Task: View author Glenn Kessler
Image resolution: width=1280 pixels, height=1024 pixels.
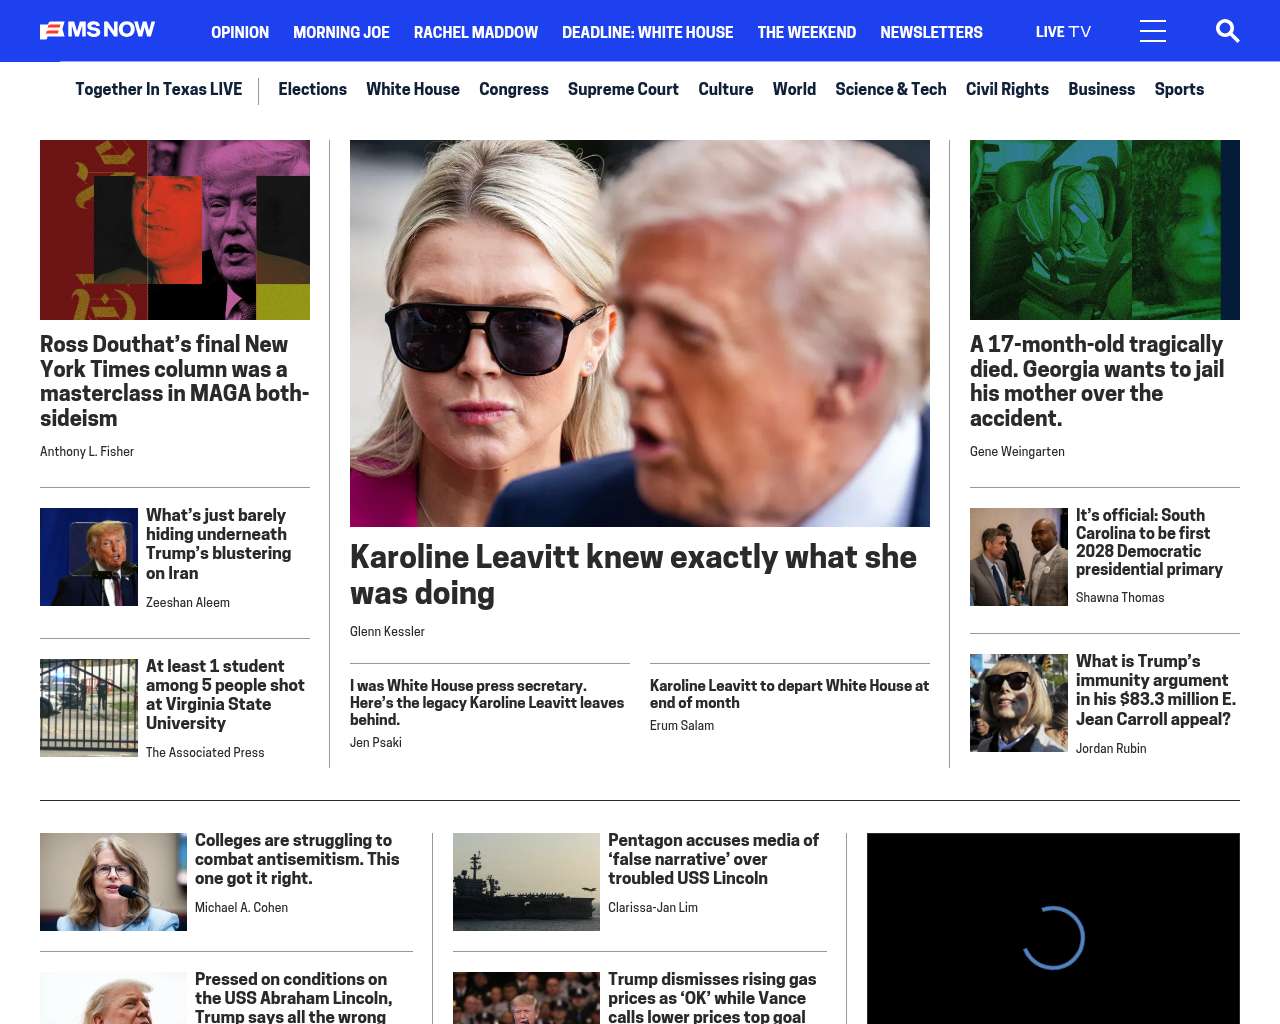Action: pos(387,632)
